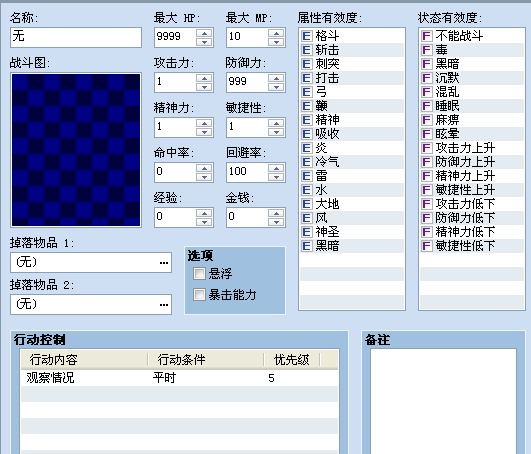
Task: Enable the 暴击能力 checkbox
Action: point(199,295)
